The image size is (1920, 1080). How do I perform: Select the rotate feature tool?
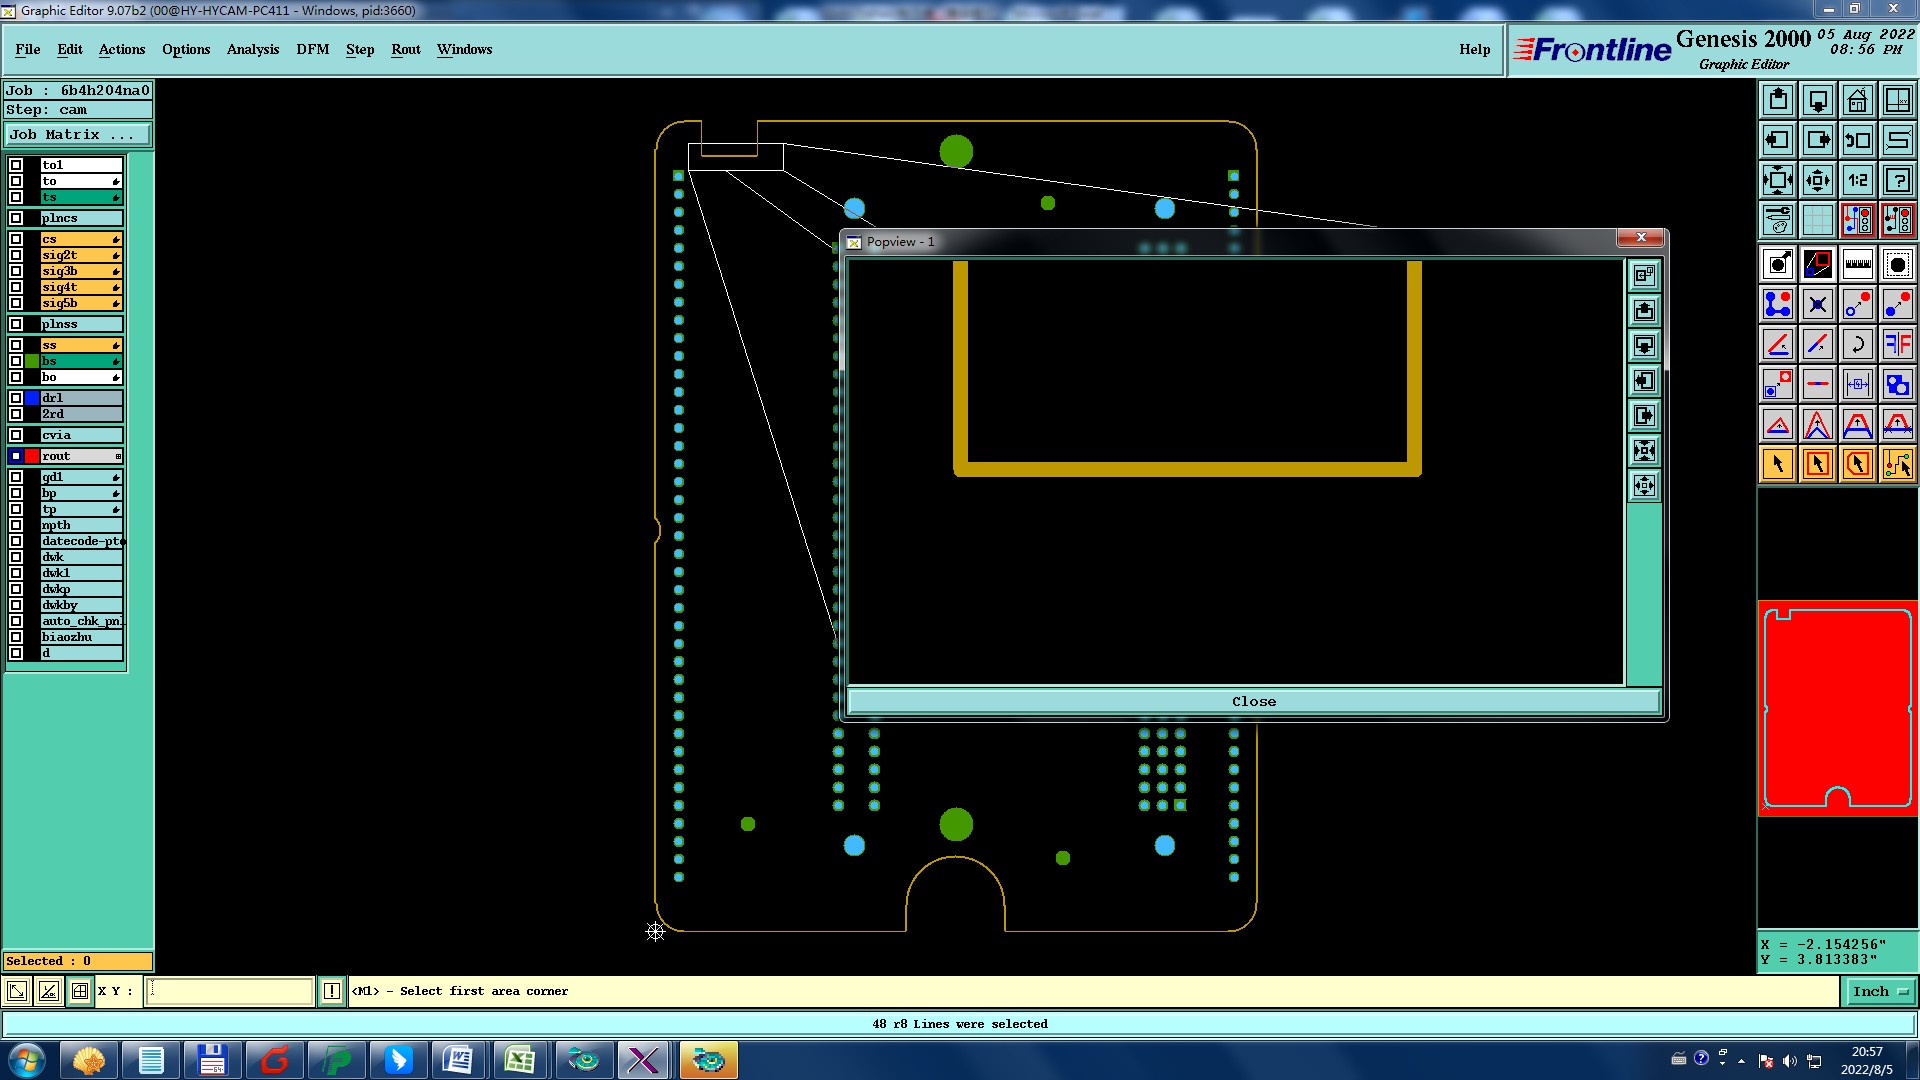[x=1857, y=344]
